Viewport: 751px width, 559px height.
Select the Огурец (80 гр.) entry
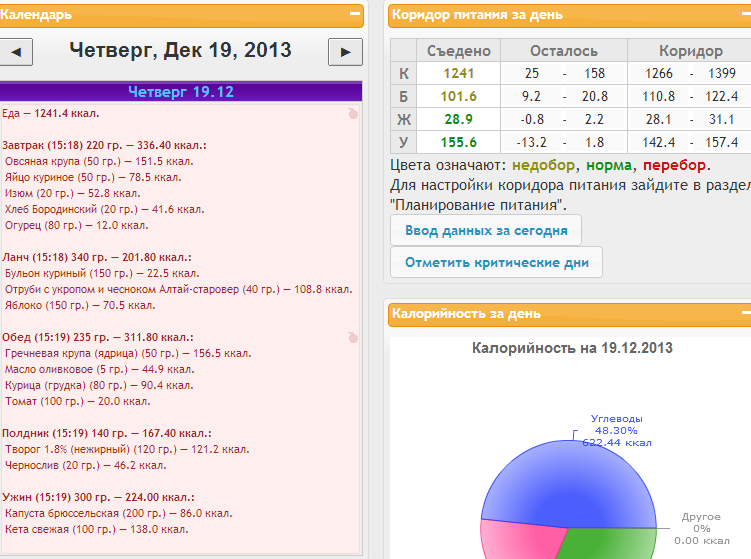pos(77,225)
